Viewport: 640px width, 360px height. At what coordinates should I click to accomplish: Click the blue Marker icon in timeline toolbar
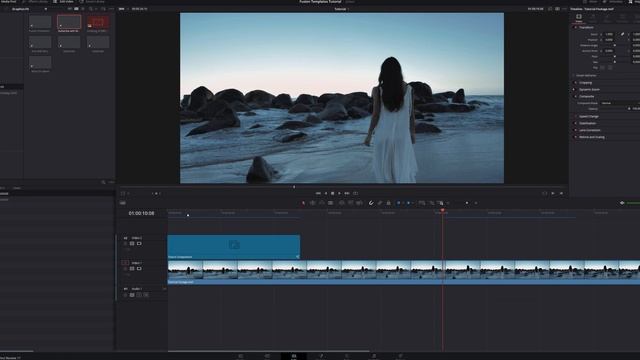point(409,203)
